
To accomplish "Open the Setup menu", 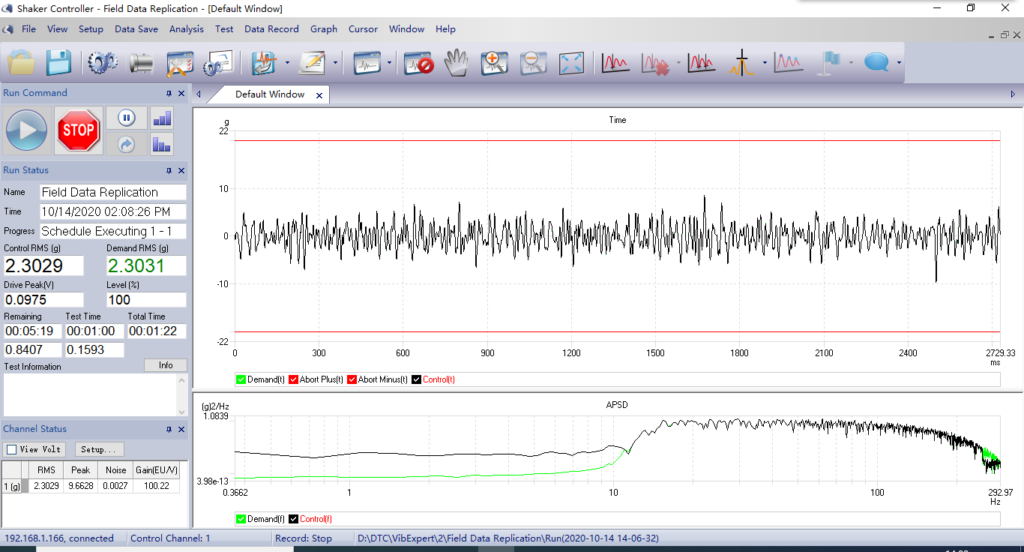I will 91,29.
